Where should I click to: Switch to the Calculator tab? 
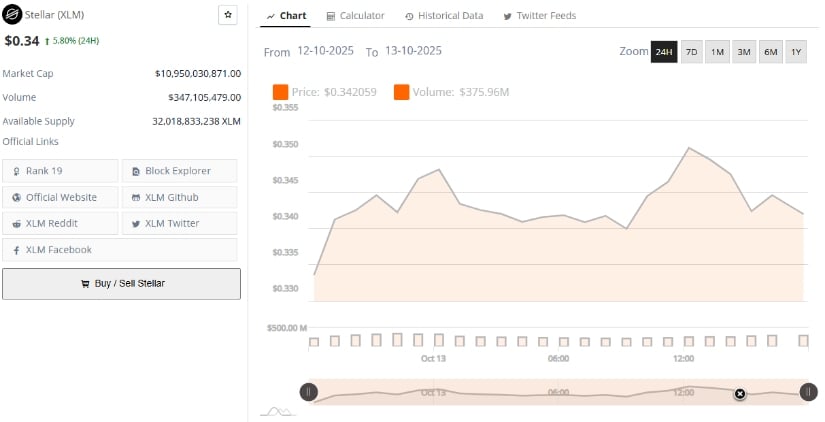tap(355, 16)
